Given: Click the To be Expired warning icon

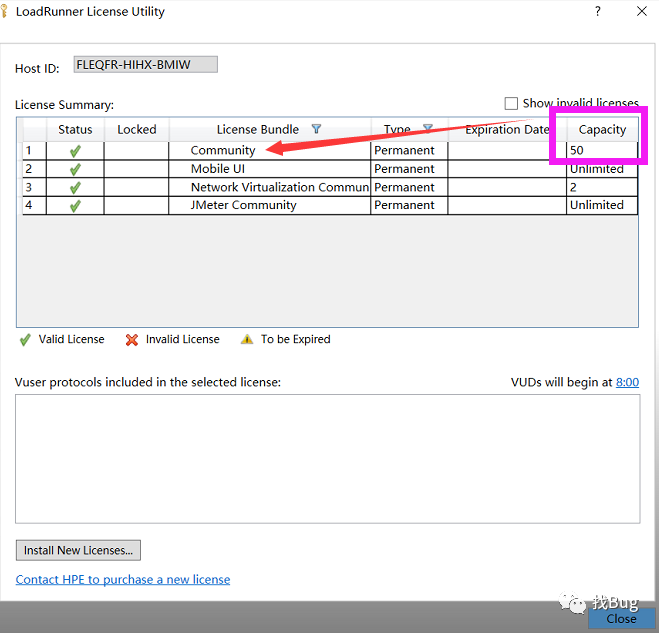Looking at the screenshot, I should pos(247,339).
